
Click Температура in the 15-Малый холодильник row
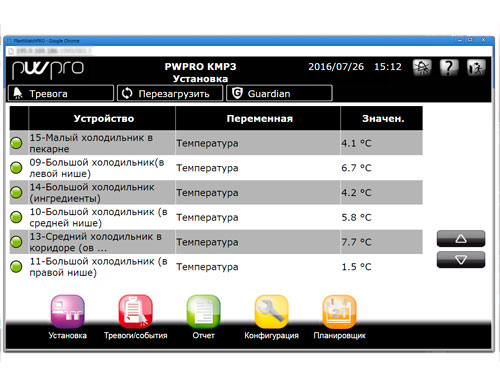point(207,143)
